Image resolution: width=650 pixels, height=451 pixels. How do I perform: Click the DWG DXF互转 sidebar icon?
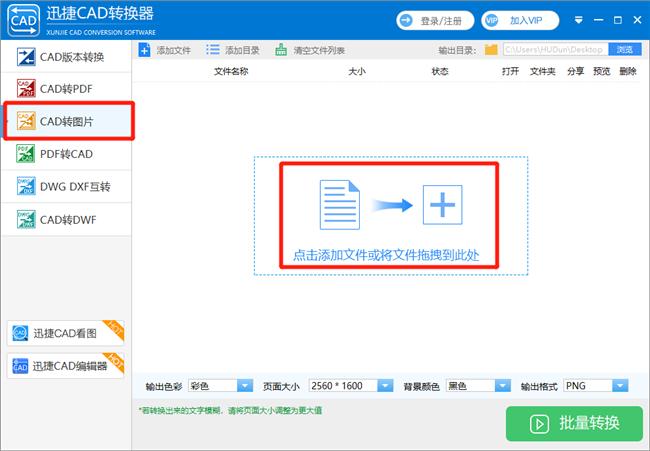(26, 187)
